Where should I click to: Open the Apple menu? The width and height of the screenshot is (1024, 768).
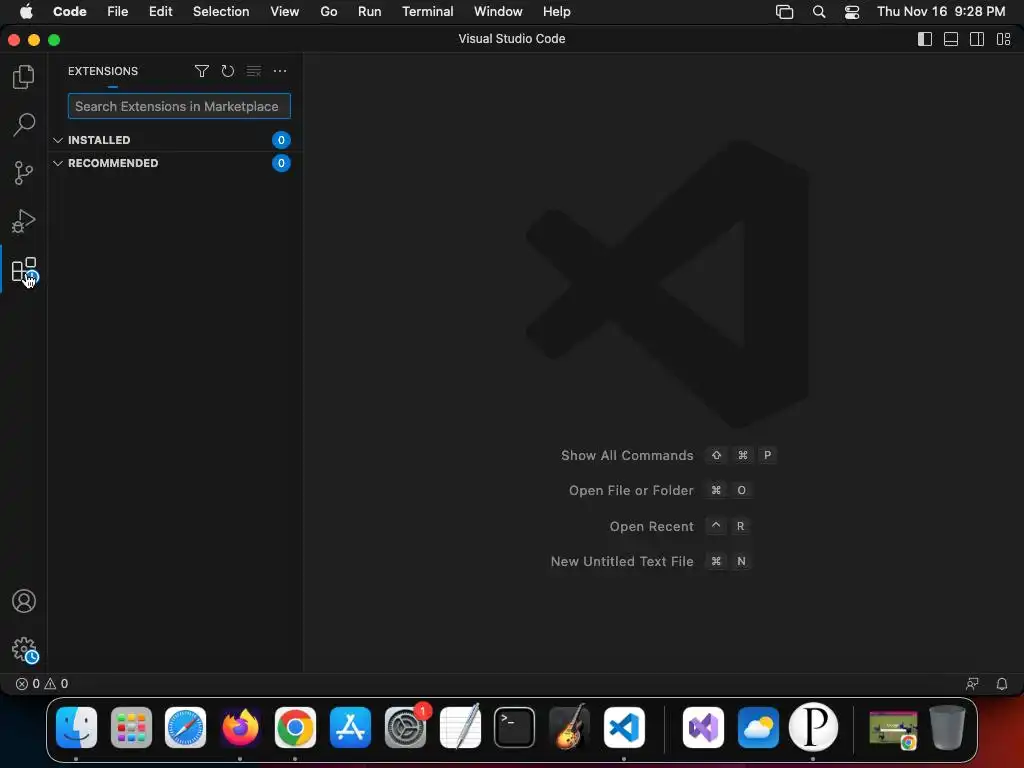[26, 11]
